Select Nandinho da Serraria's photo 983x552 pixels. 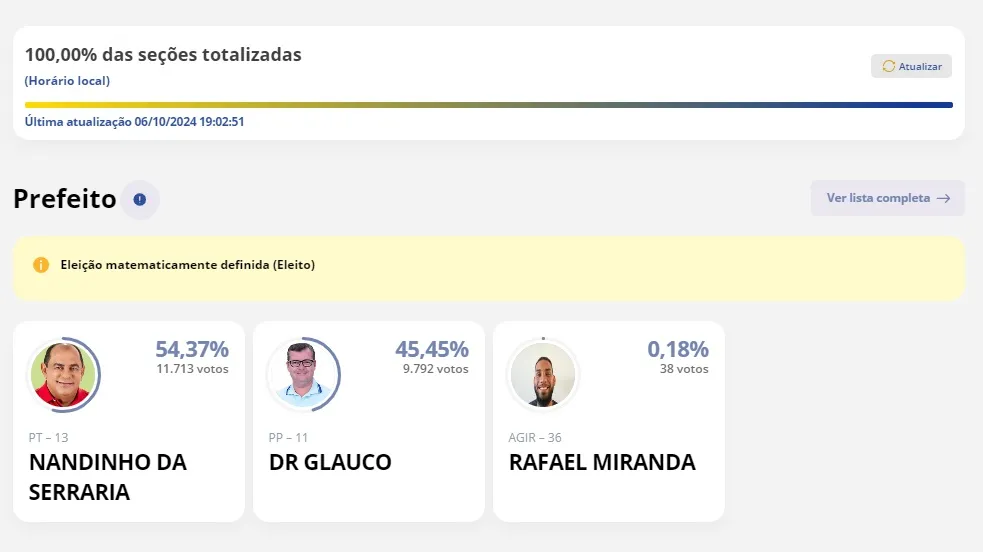click(x=63, y=375)
